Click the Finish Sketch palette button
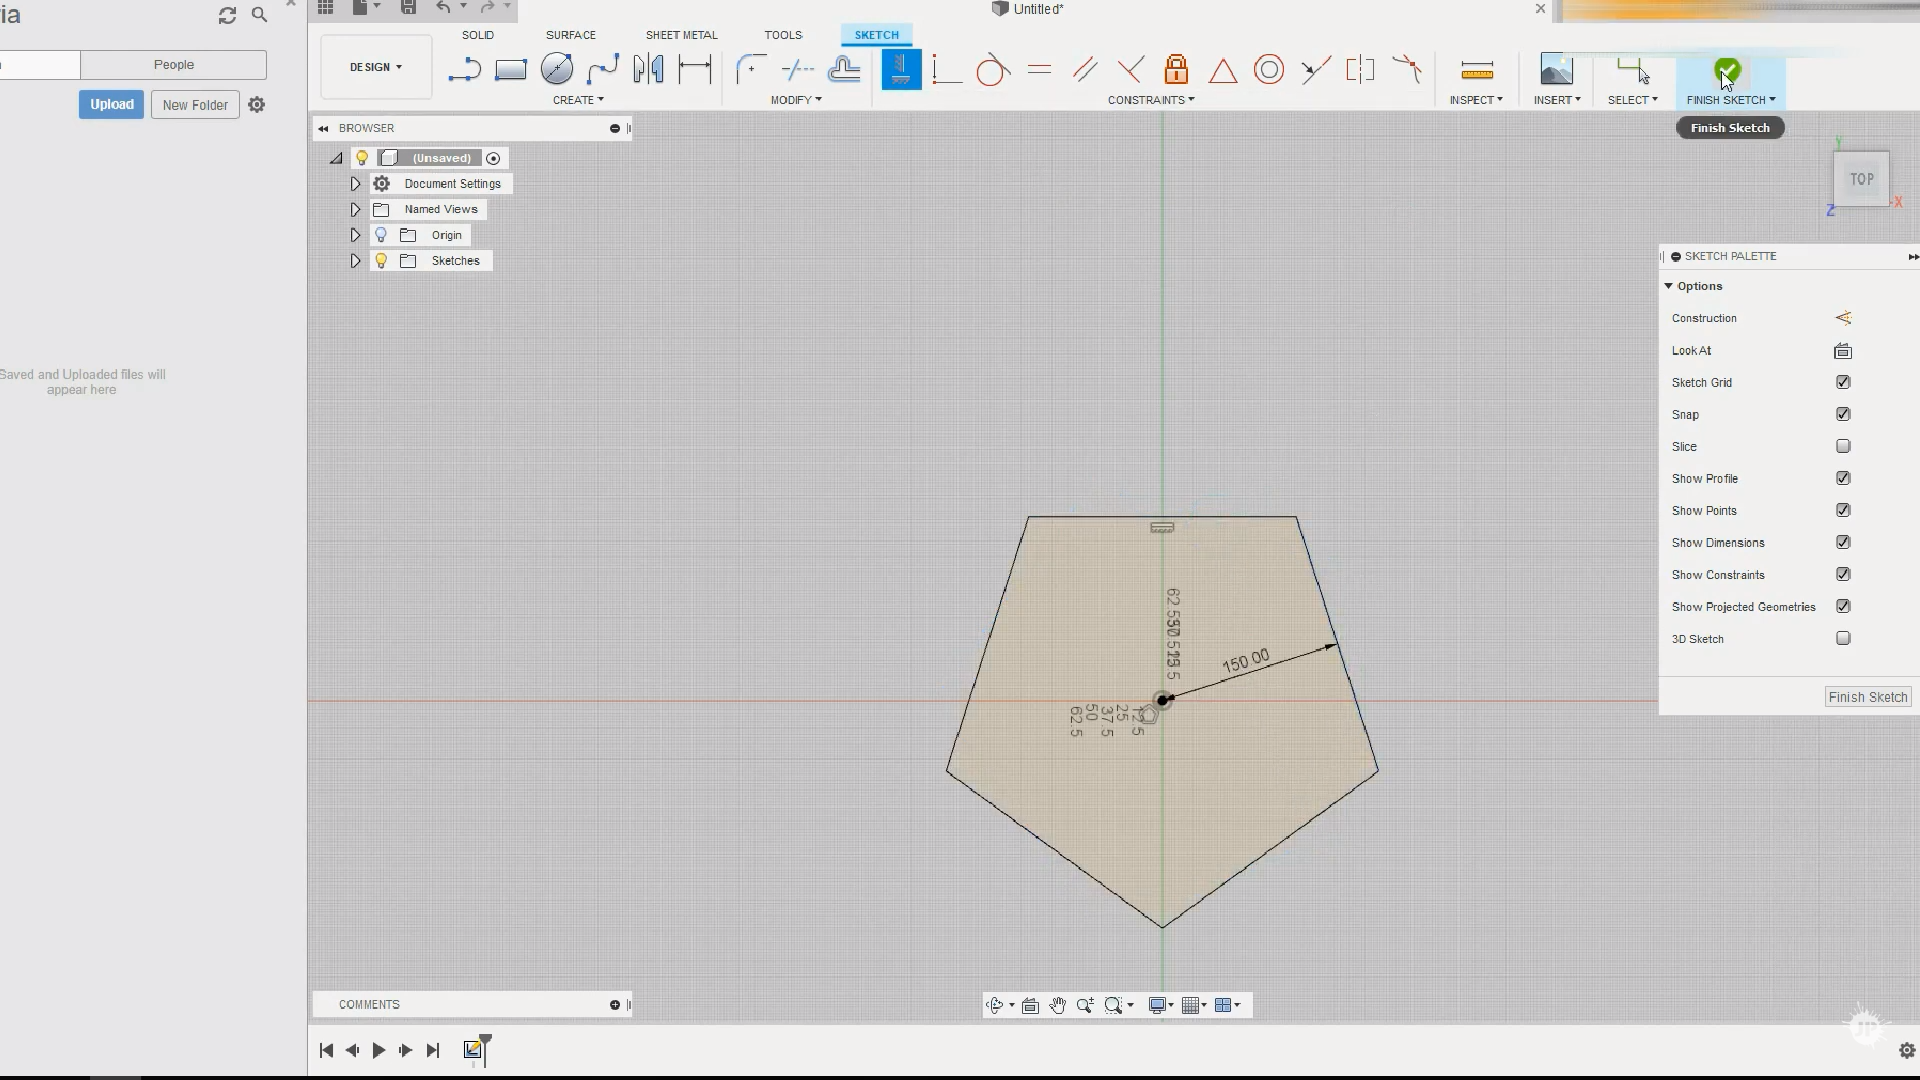Screen dimensions: 1920x1080 (x=1867, y=697)
